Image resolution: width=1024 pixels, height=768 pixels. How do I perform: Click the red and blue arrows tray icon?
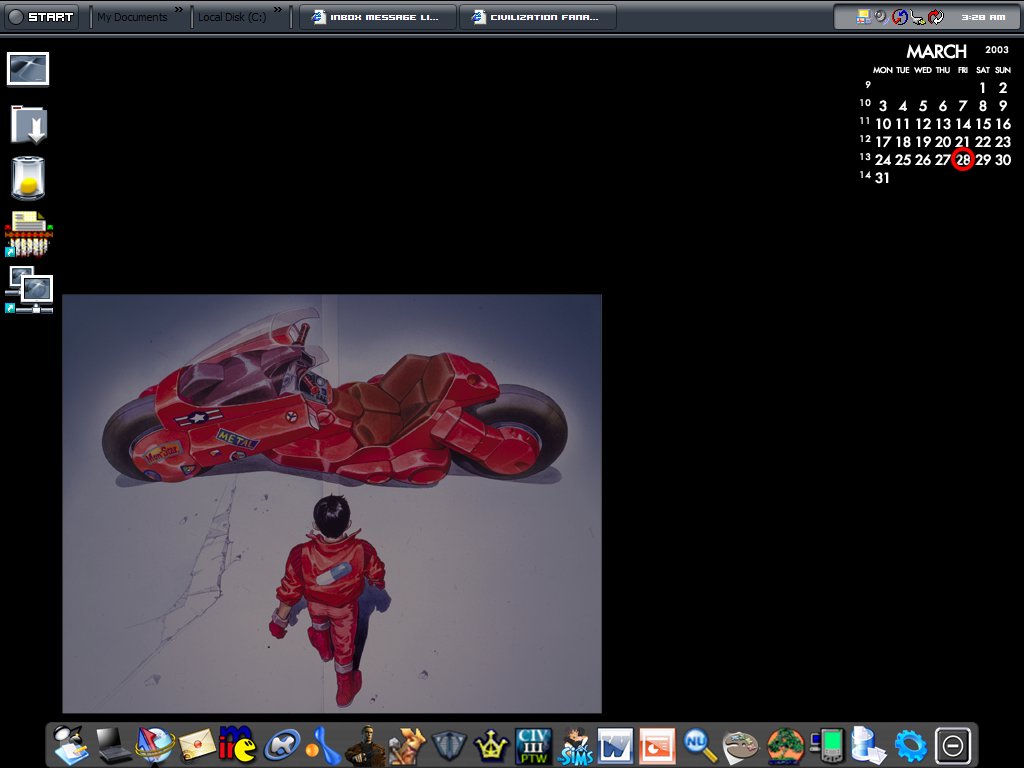point(900,17)
